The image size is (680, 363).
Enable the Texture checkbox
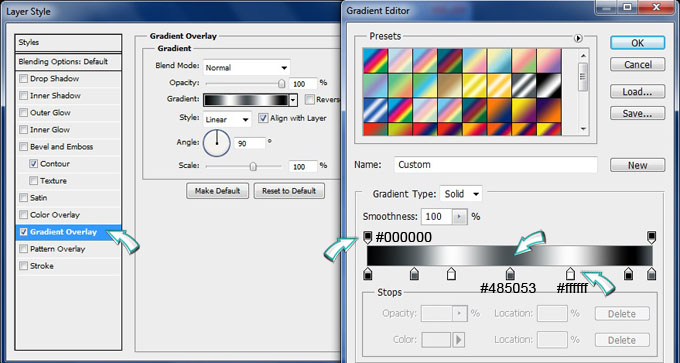pos(33,181)
